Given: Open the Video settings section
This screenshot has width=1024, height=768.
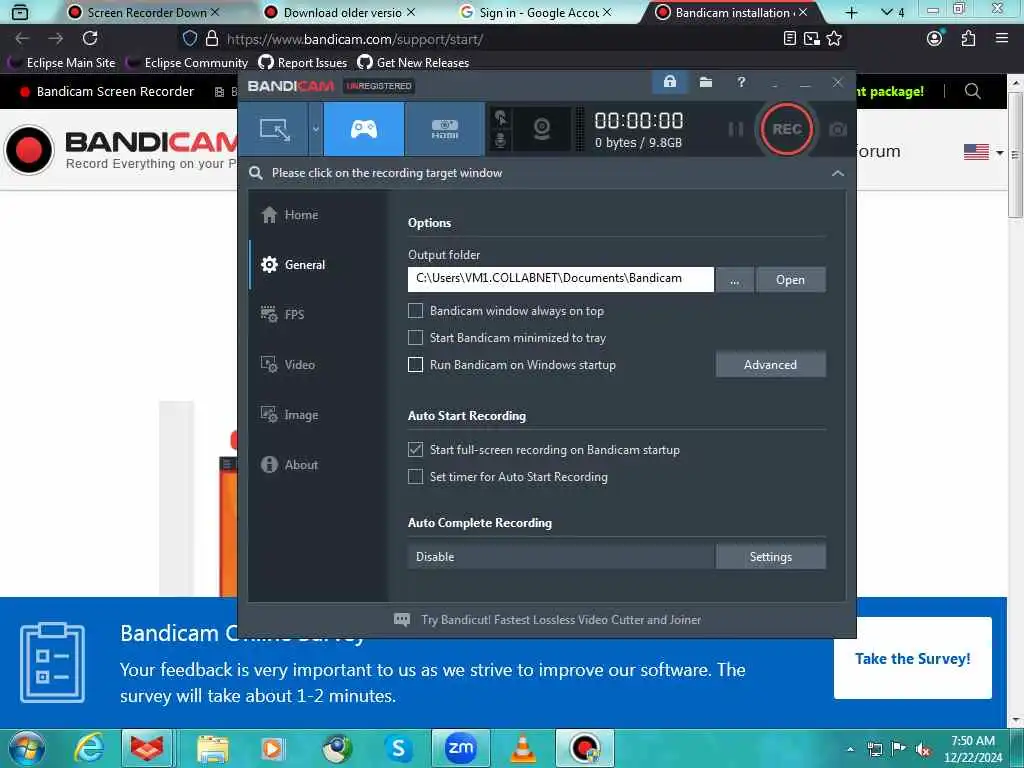Looking at the screenshot, I should click(287, 364).
